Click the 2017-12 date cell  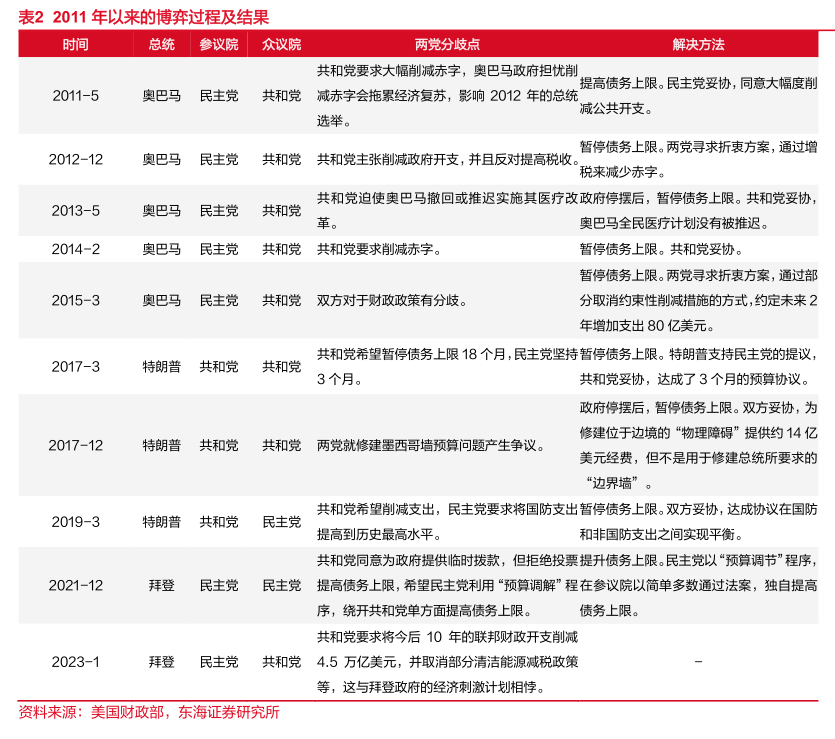(76, 445)
